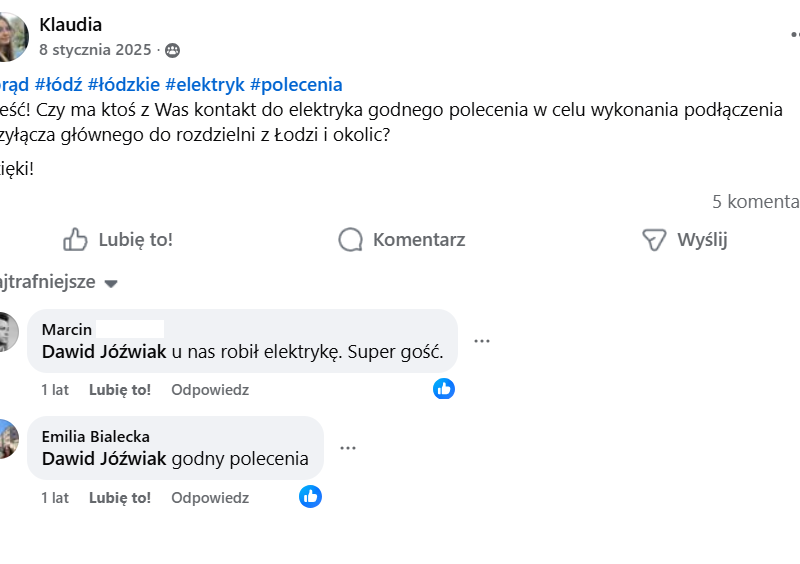
Task: Like Marcin's comment via Lubię to!
Action: (120, 390)
